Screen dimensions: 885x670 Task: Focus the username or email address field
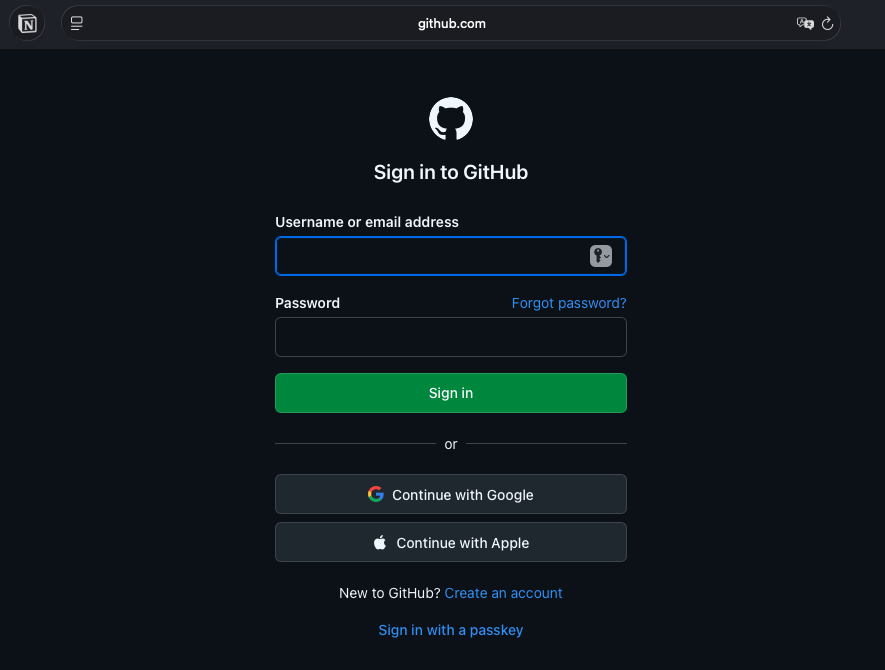click(430, 256)
